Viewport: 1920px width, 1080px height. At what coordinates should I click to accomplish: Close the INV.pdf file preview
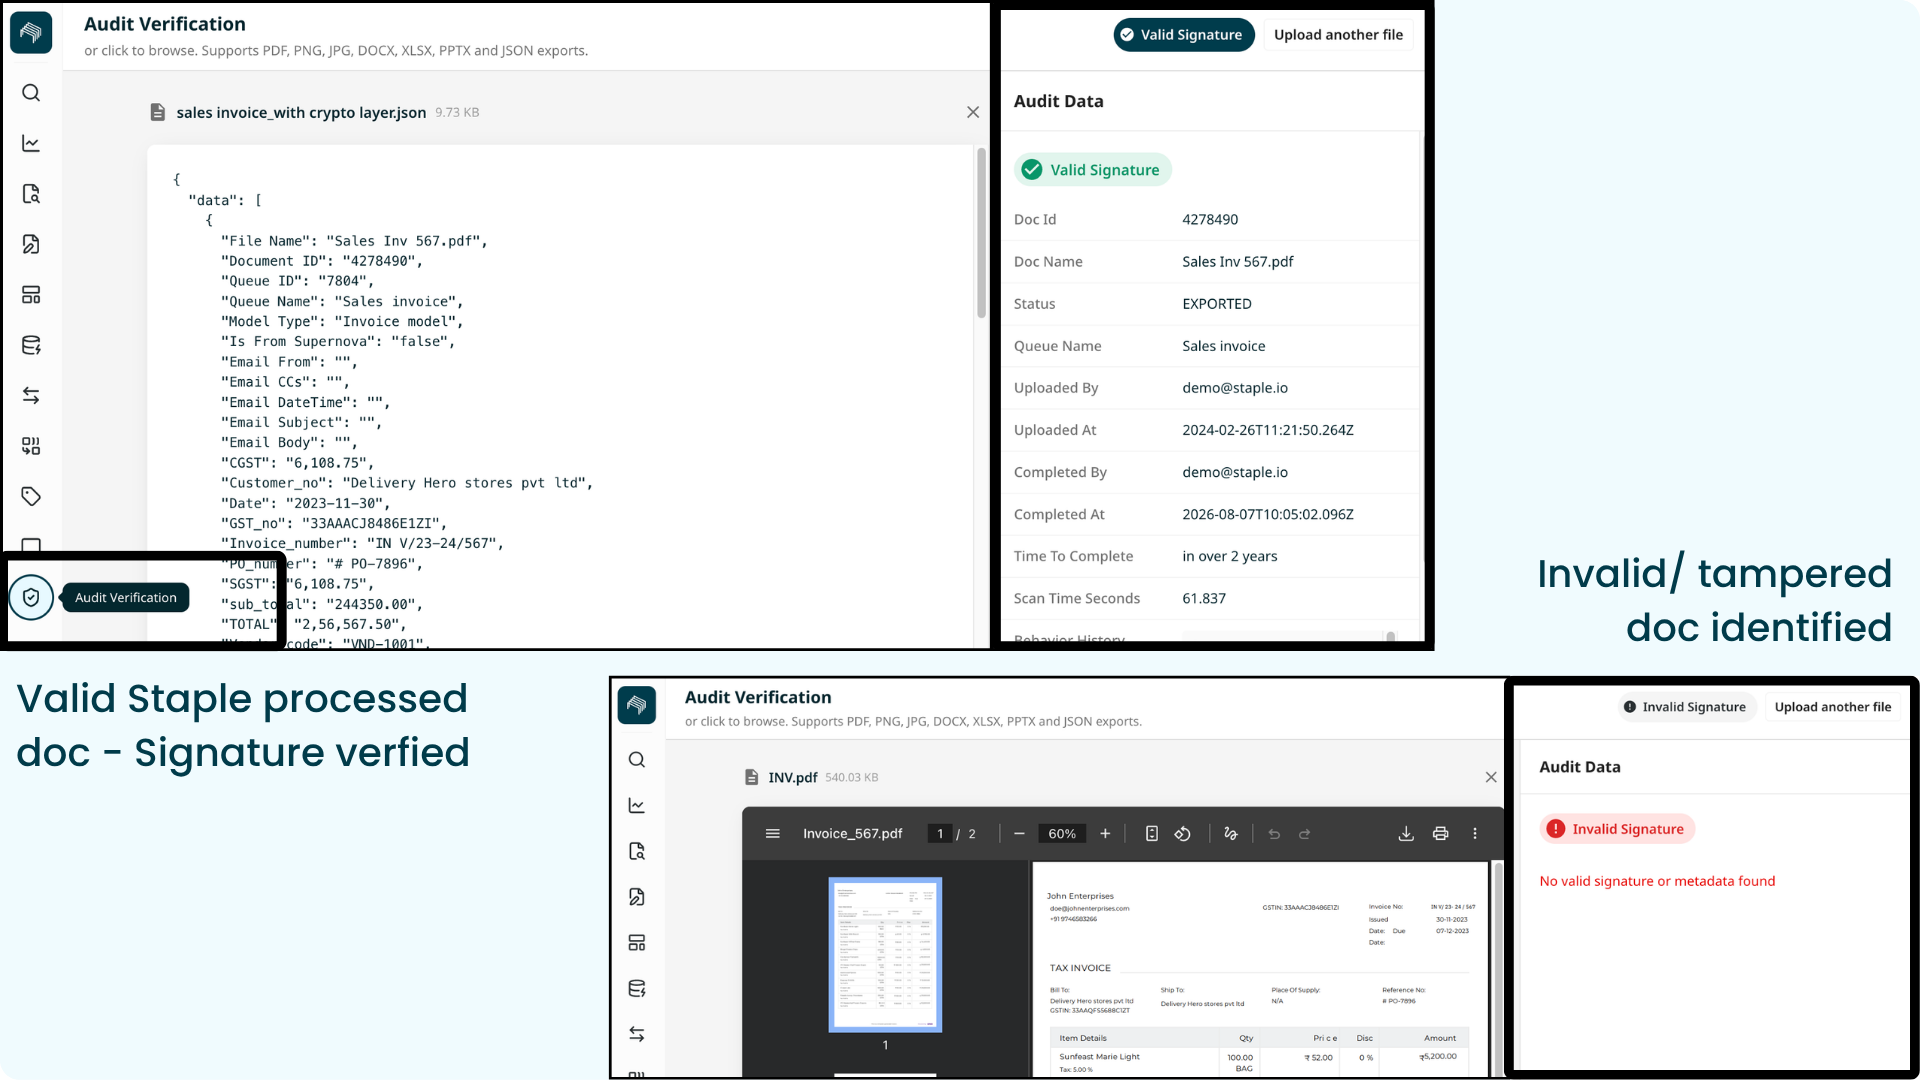pyautogui.click(x=1491, y=777)
